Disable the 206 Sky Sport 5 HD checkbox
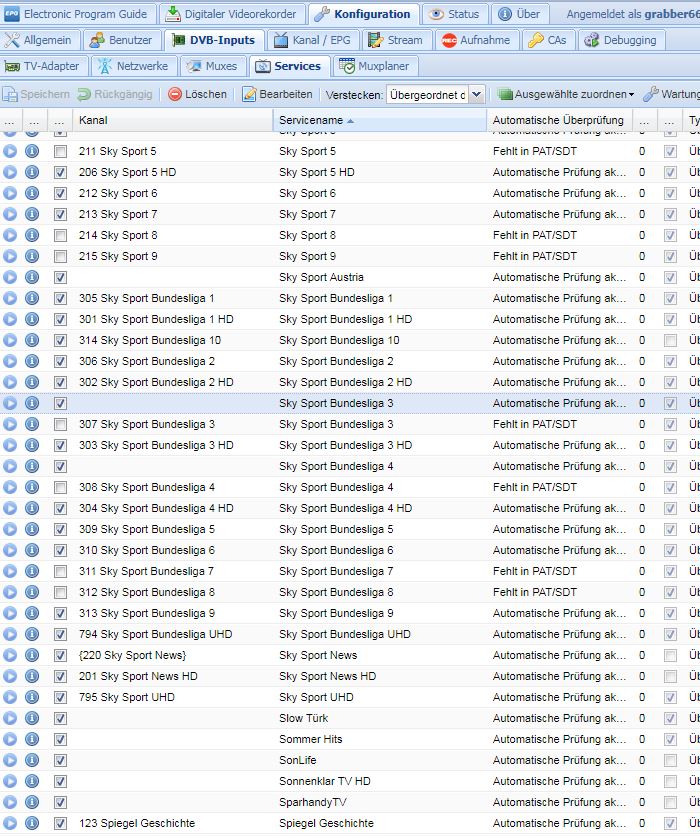This screenshot has width=700, height=836. pyautogui.click(x=60, y=172)
